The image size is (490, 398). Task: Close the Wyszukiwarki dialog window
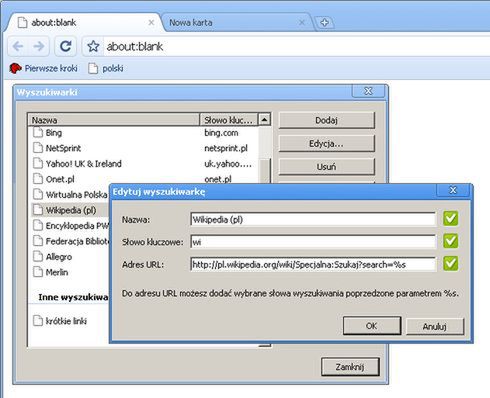coord(368,91)
